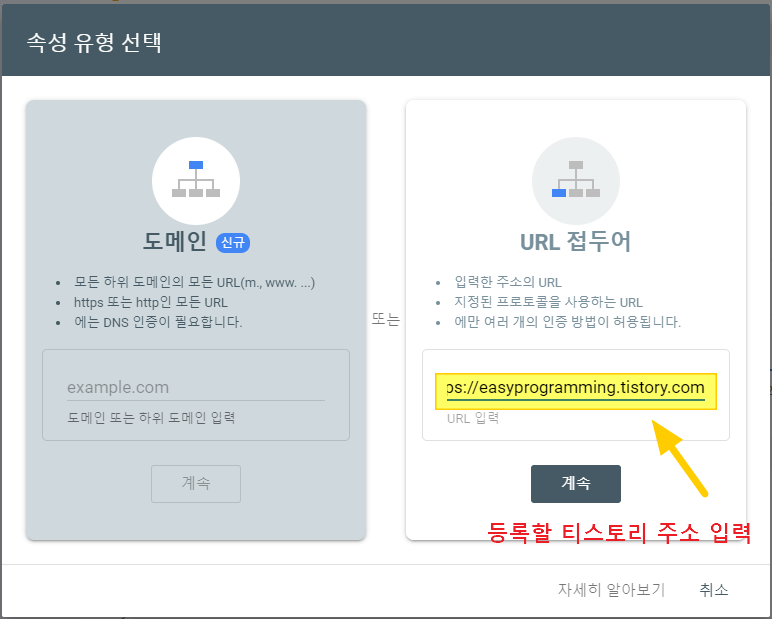Click 취소 to cancel the dialog
Viewport: 772px width, 619px height.
coord(713,589)
